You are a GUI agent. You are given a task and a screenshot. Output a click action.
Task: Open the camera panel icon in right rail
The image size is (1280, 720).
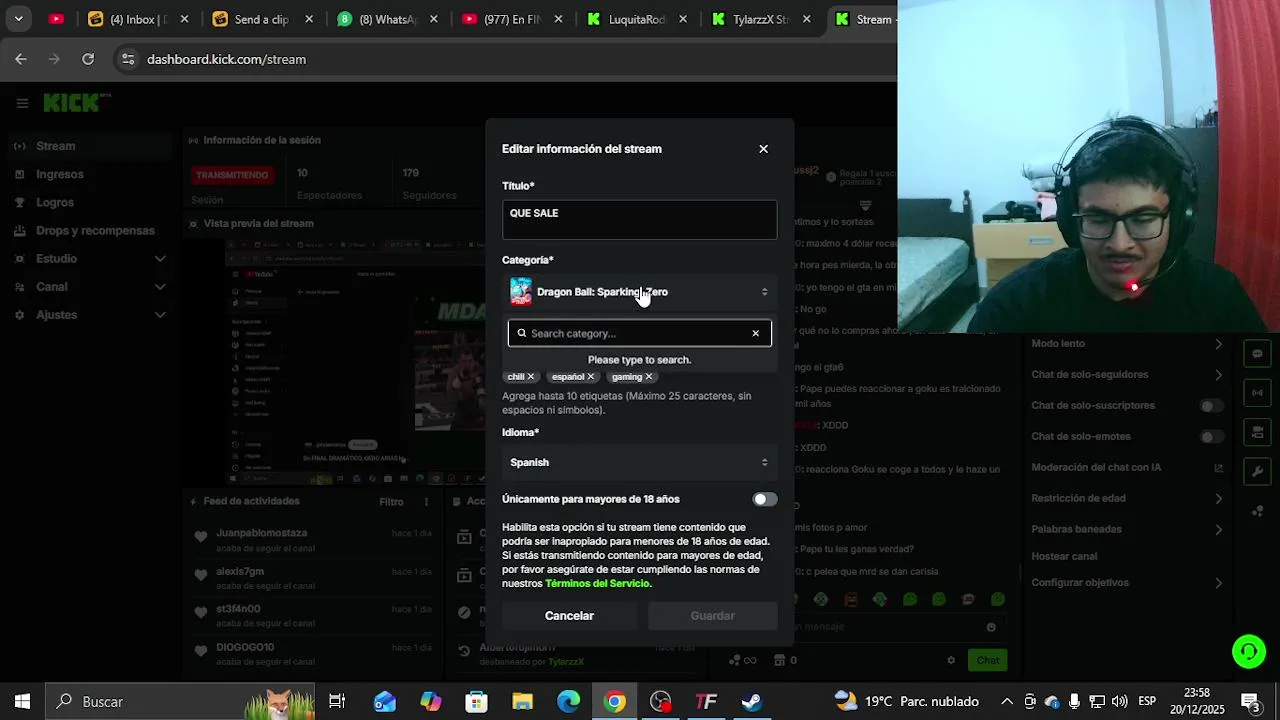coord(1257,432)
